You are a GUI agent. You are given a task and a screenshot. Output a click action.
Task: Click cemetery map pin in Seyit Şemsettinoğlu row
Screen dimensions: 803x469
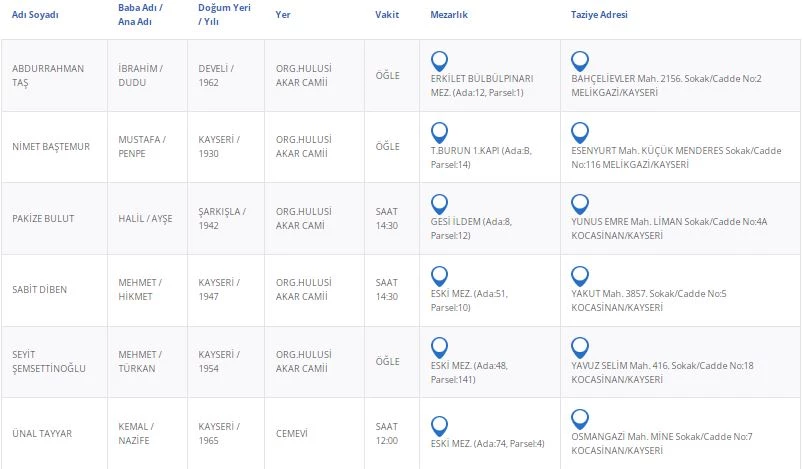pos(438,347)
